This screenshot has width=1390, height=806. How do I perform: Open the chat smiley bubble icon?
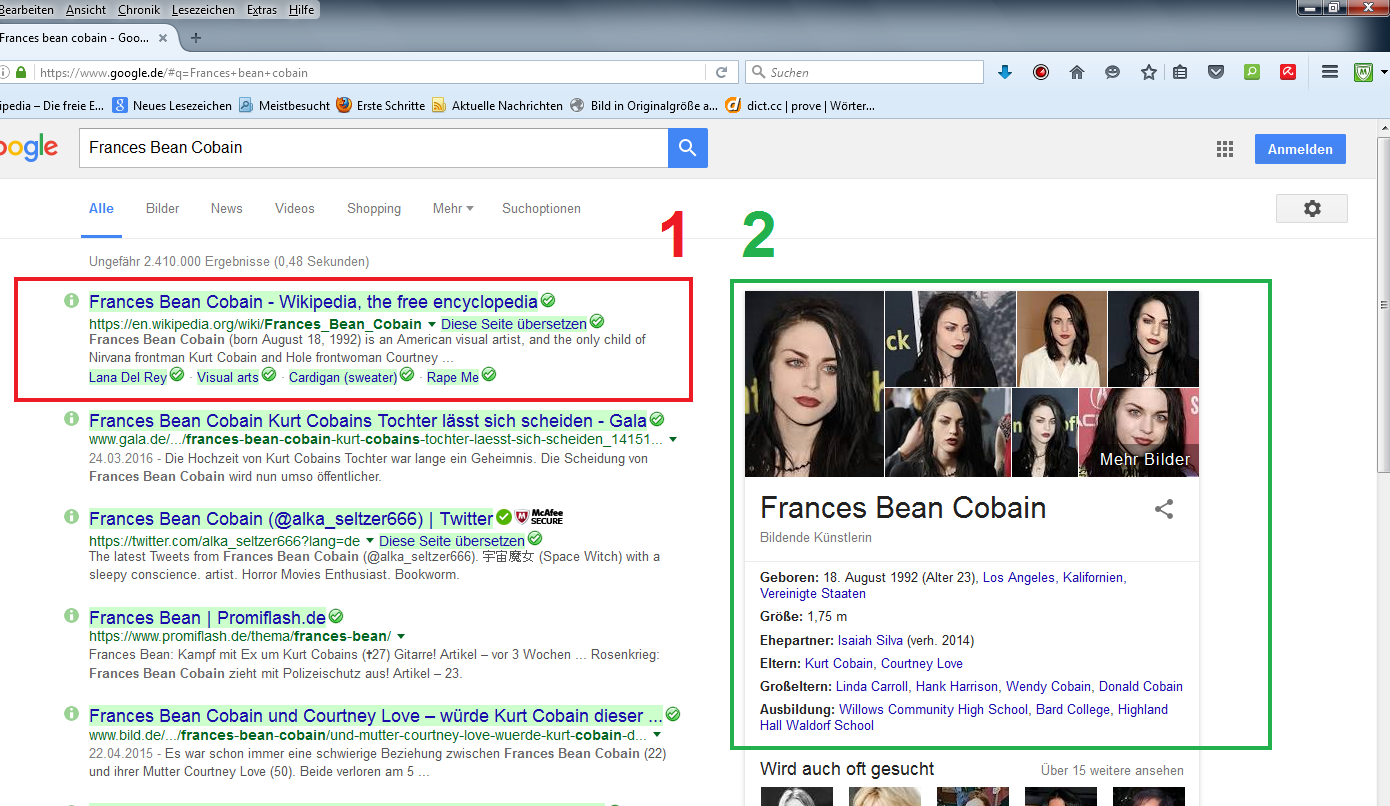coord(1113,72)
